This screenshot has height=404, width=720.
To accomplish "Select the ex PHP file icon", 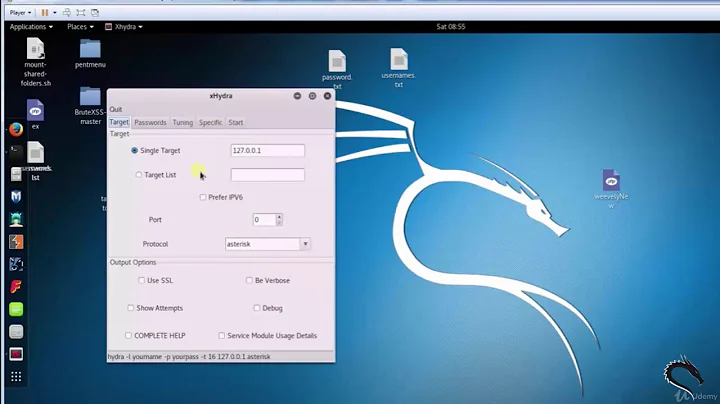I will point(35,114).
